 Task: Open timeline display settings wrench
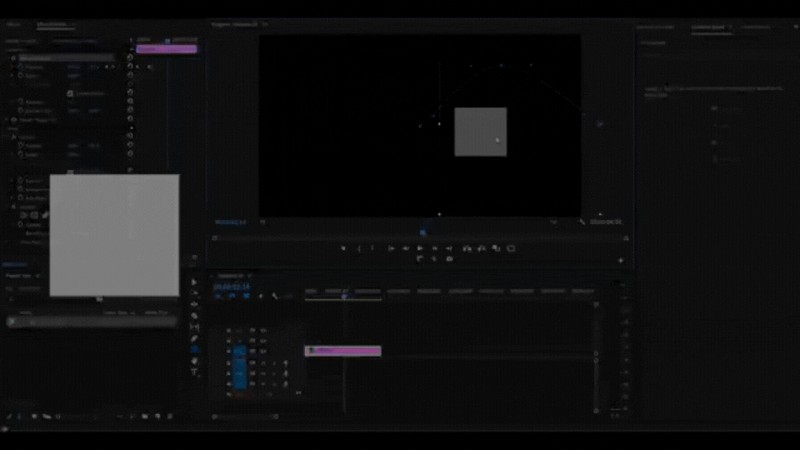click(x=275, y=296)
